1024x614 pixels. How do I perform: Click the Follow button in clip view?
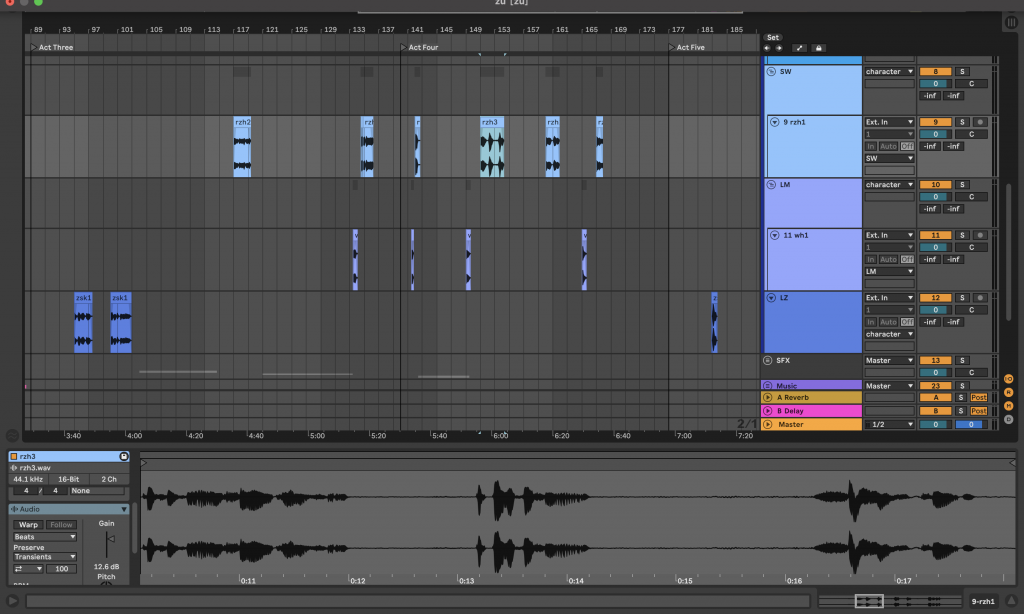coord(61,525)
